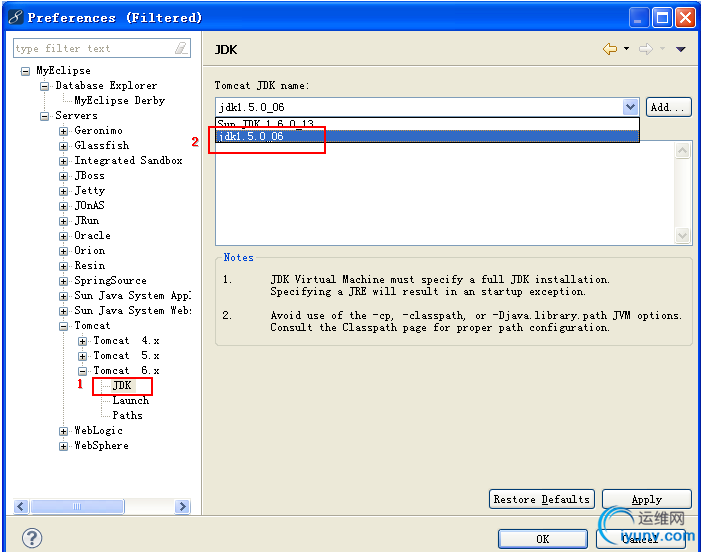Expand the WebSphere node
The image size is (701, 552).
coord(63,446)
